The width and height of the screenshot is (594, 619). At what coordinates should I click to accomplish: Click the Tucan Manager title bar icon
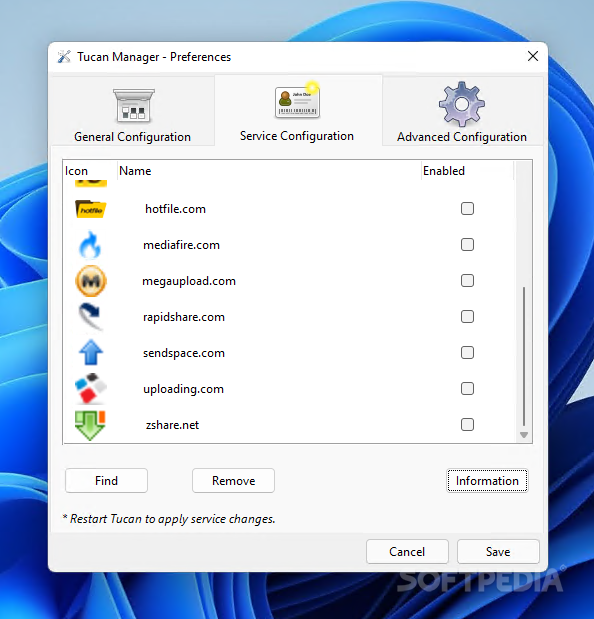64,57
